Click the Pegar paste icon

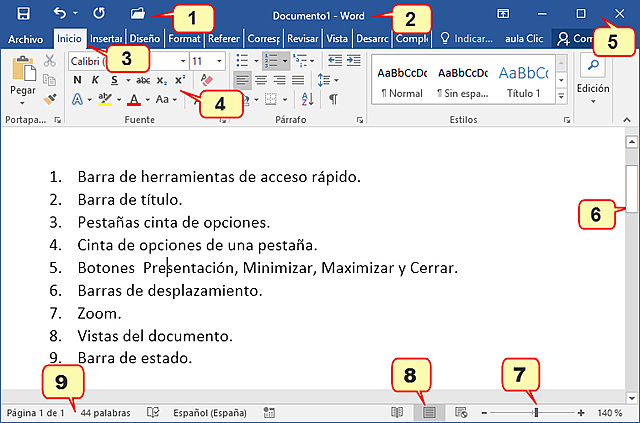click(x=23, y=68)
